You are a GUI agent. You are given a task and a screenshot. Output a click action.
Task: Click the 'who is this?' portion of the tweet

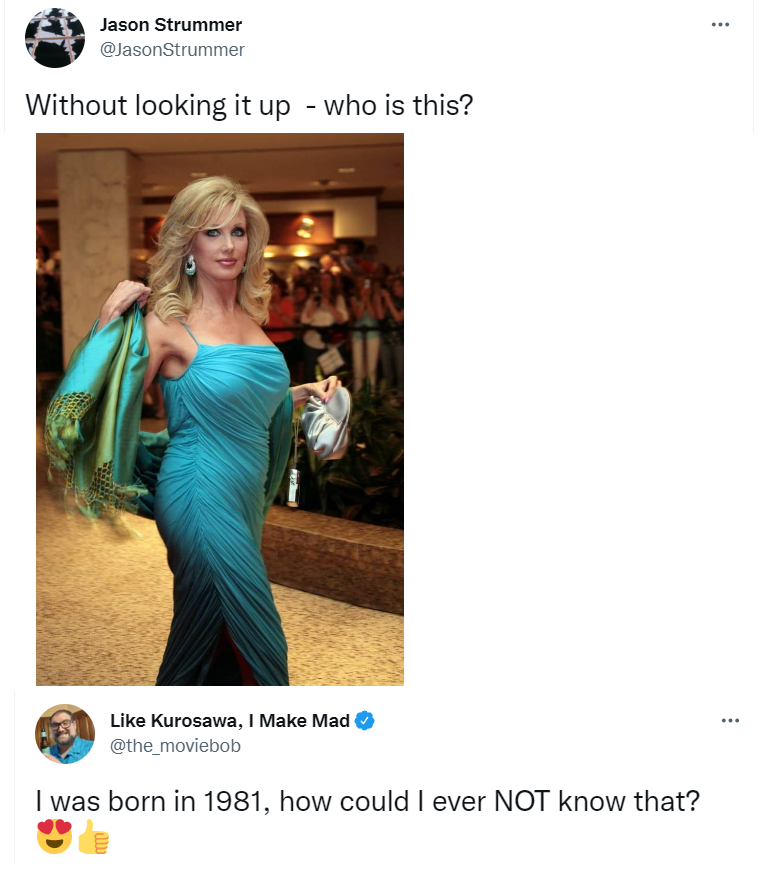pyautogui.click(x=398, y=105)
